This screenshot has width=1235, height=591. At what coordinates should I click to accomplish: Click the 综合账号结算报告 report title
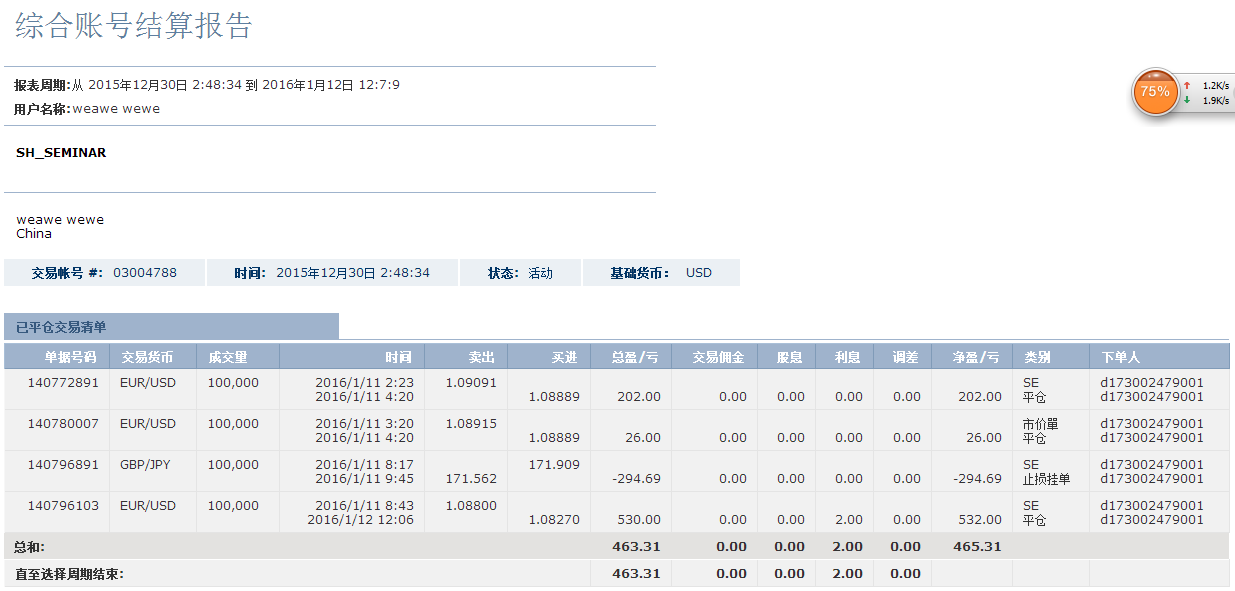134,26
